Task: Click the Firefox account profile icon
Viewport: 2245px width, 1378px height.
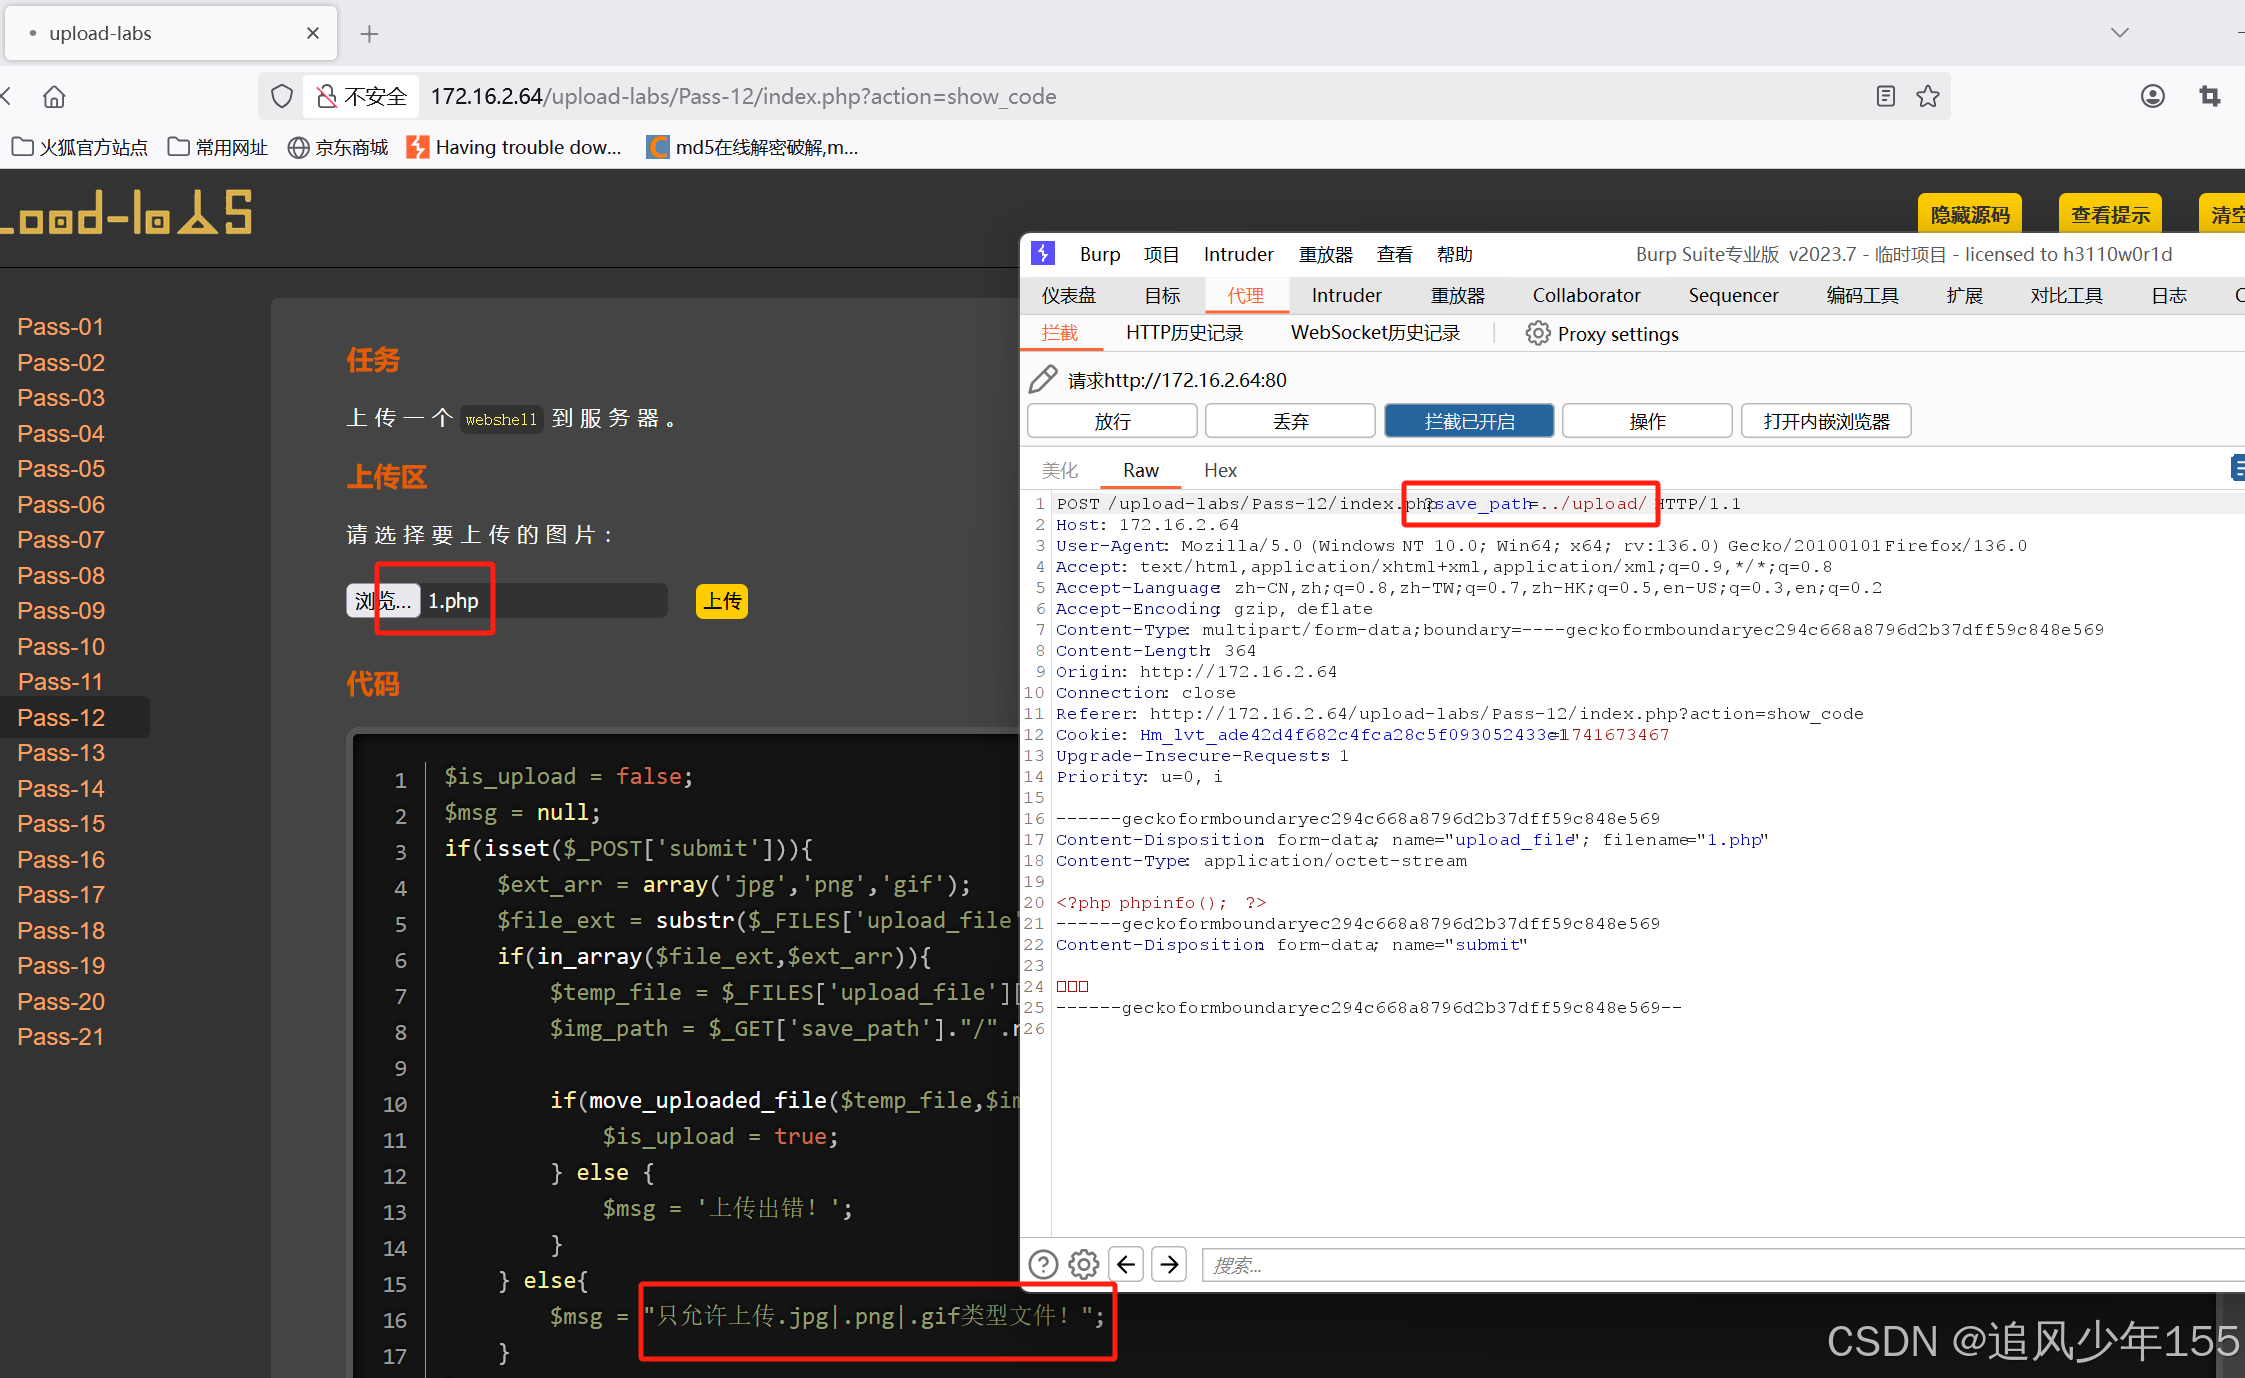Action: 2153,97
